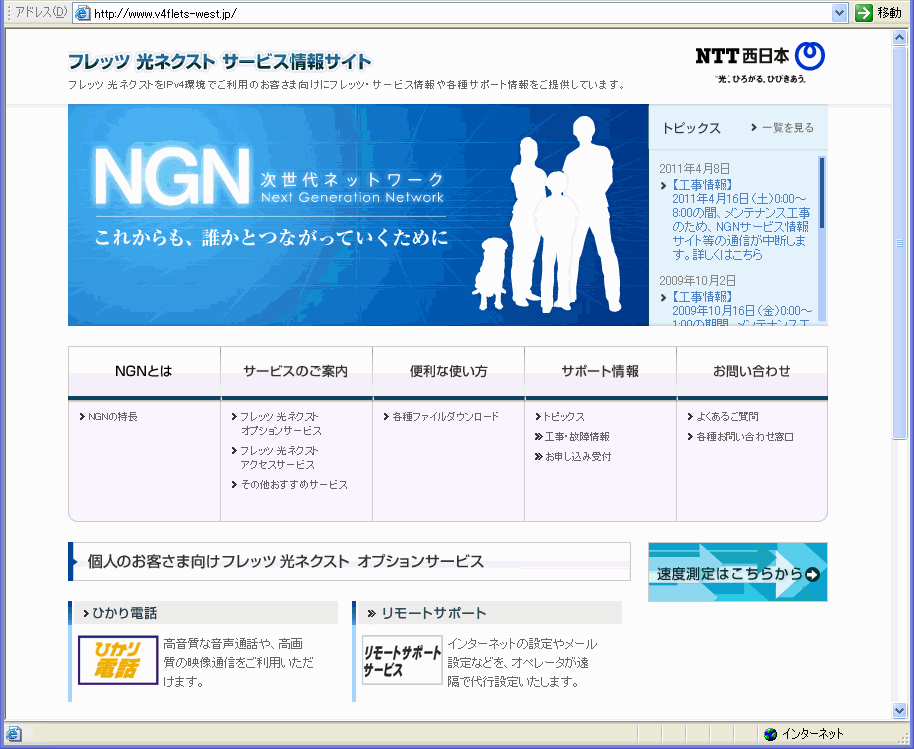Click the アドレス(D) address label

tap(41, 12)
